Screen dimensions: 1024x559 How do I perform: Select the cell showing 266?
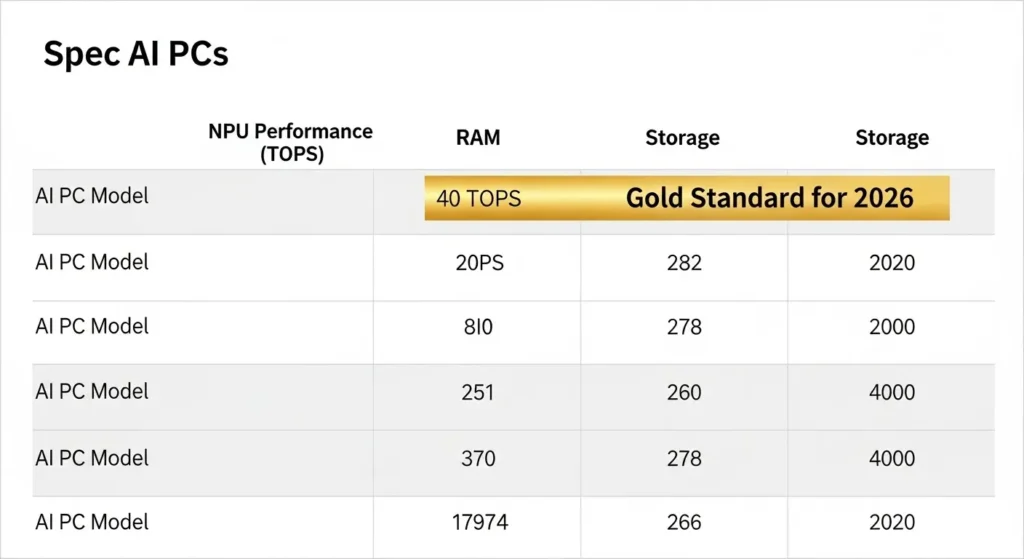tap(684, 522)
